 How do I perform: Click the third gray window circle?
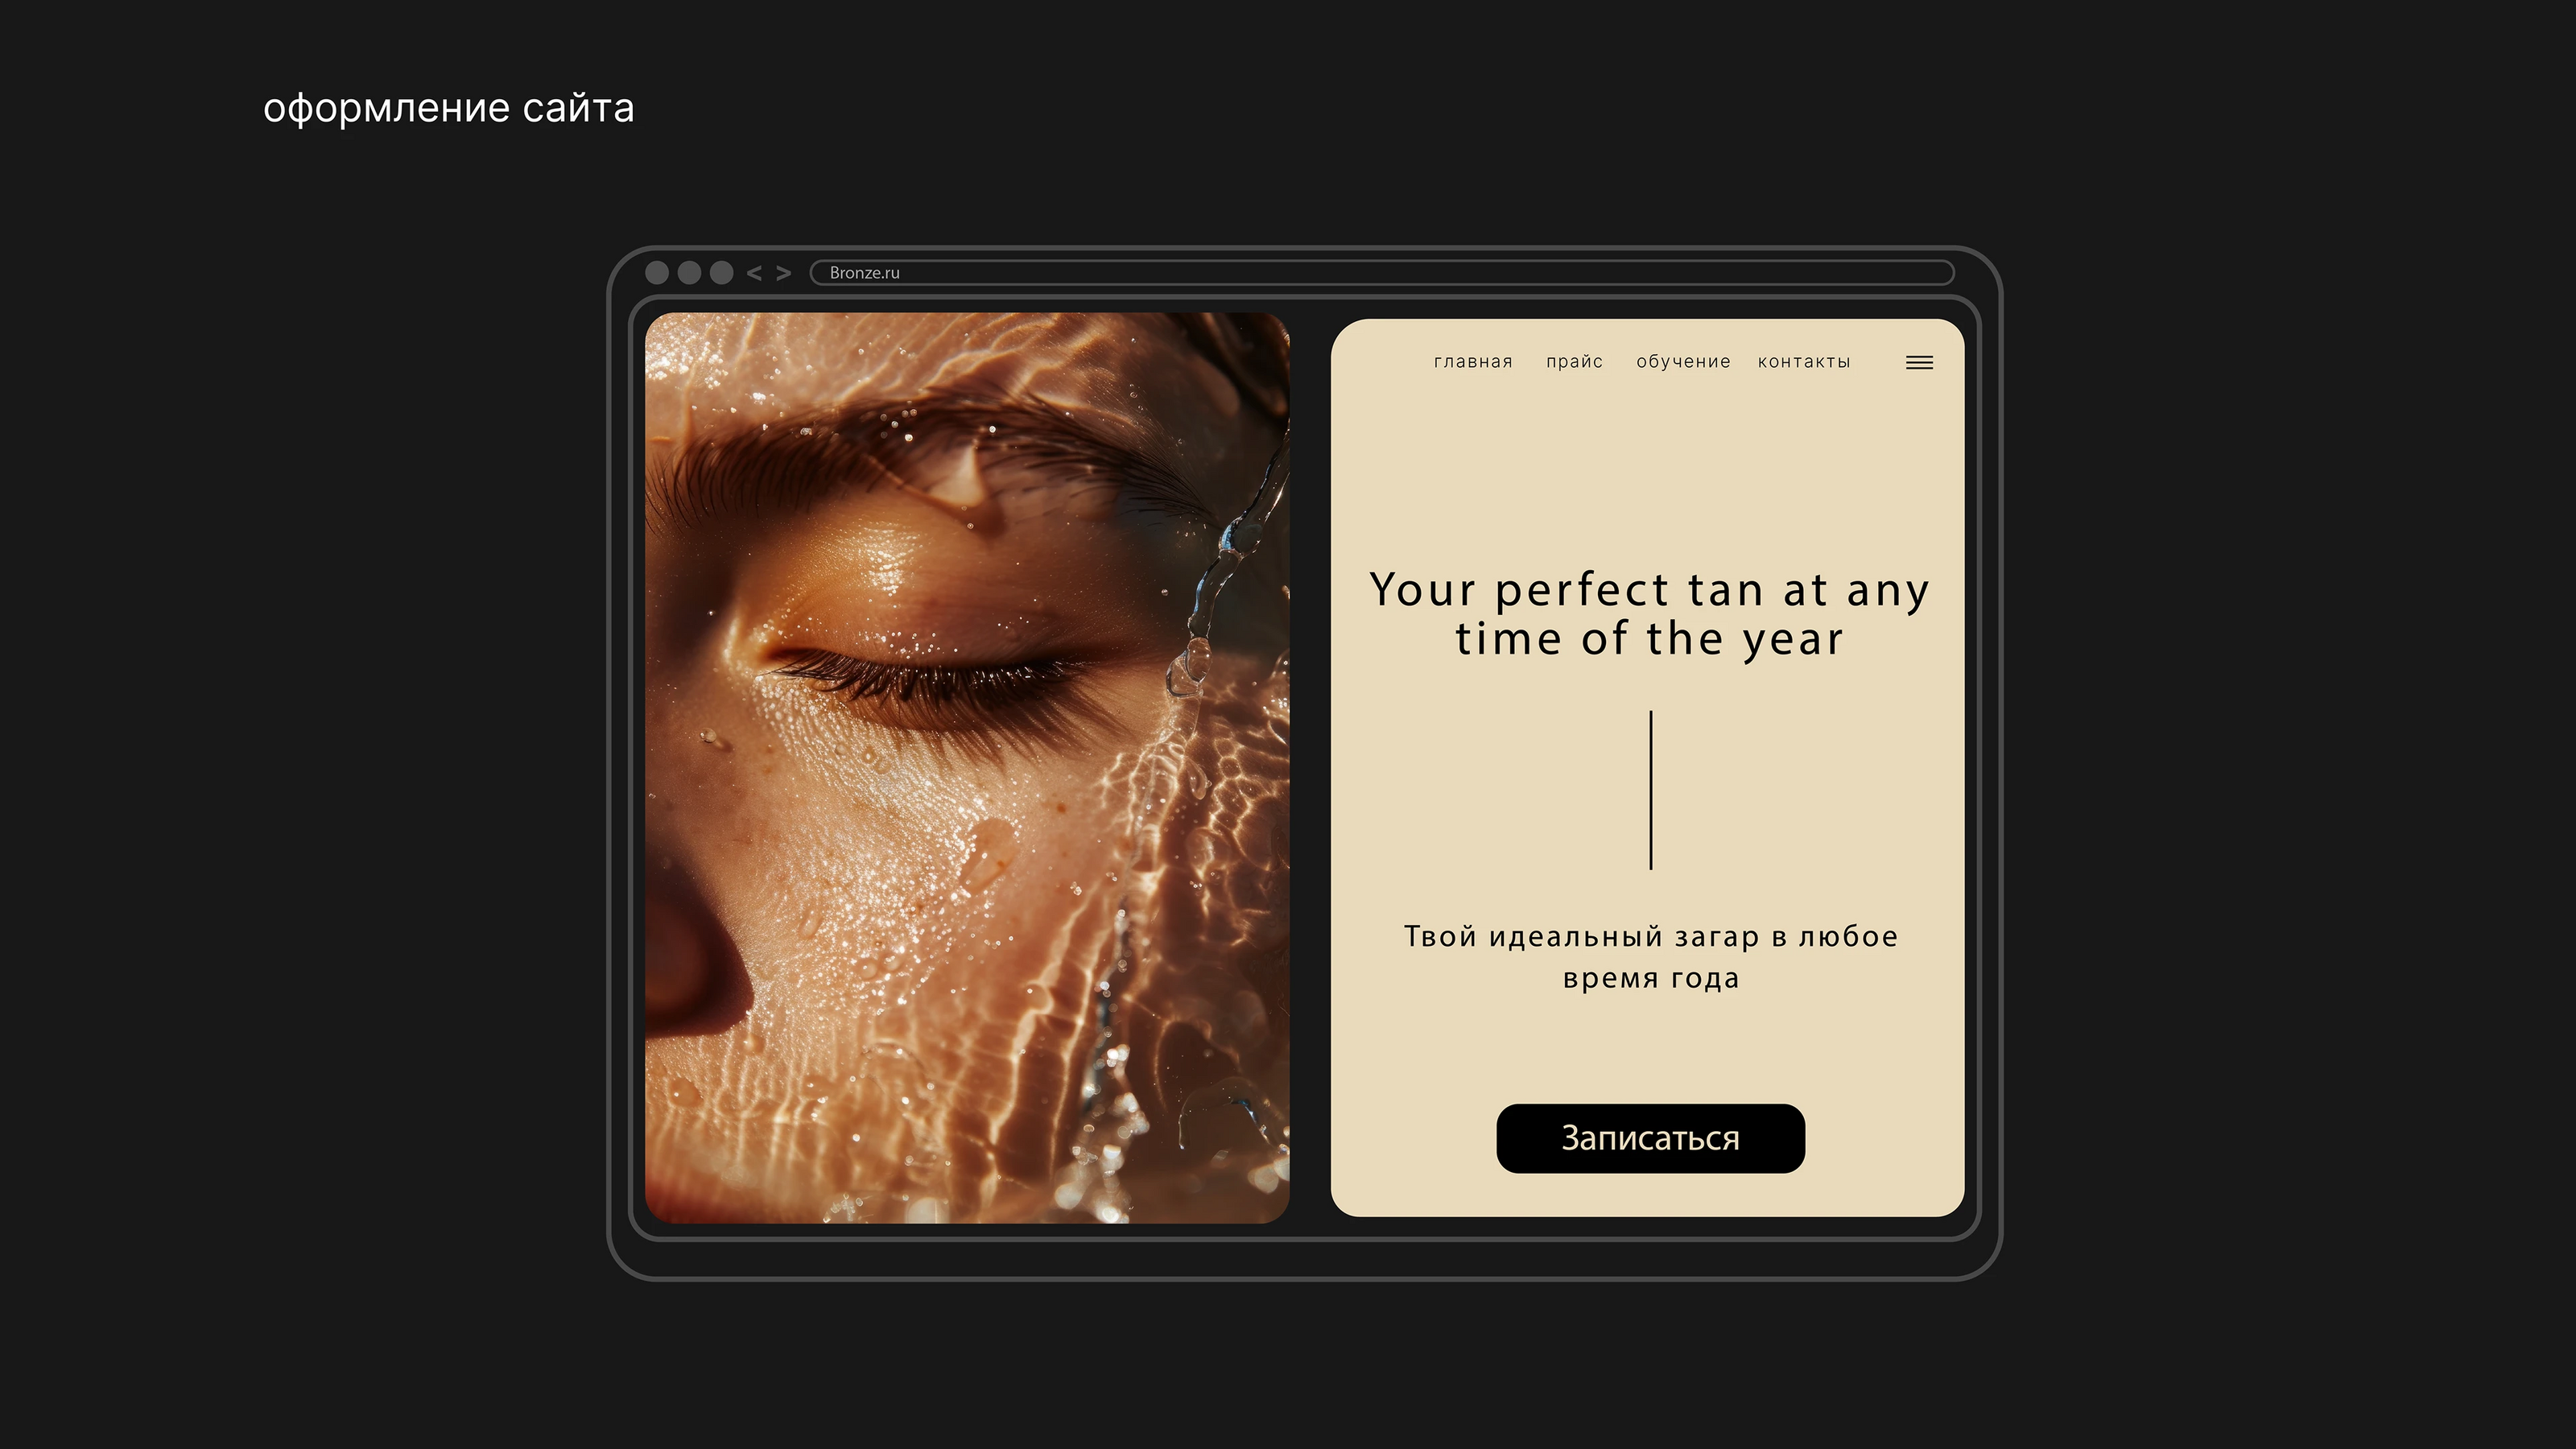(x=721, y=273)
